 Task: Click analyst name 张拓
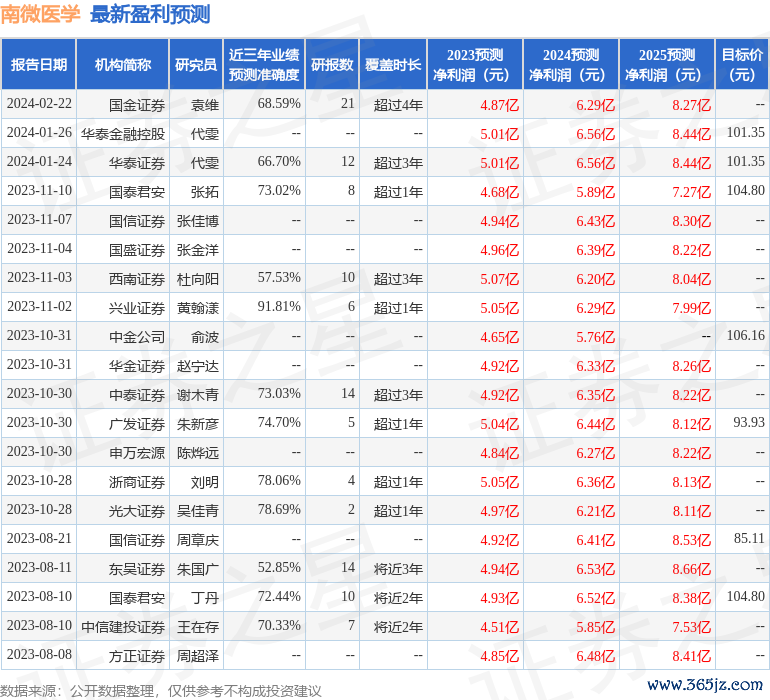tap(205, 192)
